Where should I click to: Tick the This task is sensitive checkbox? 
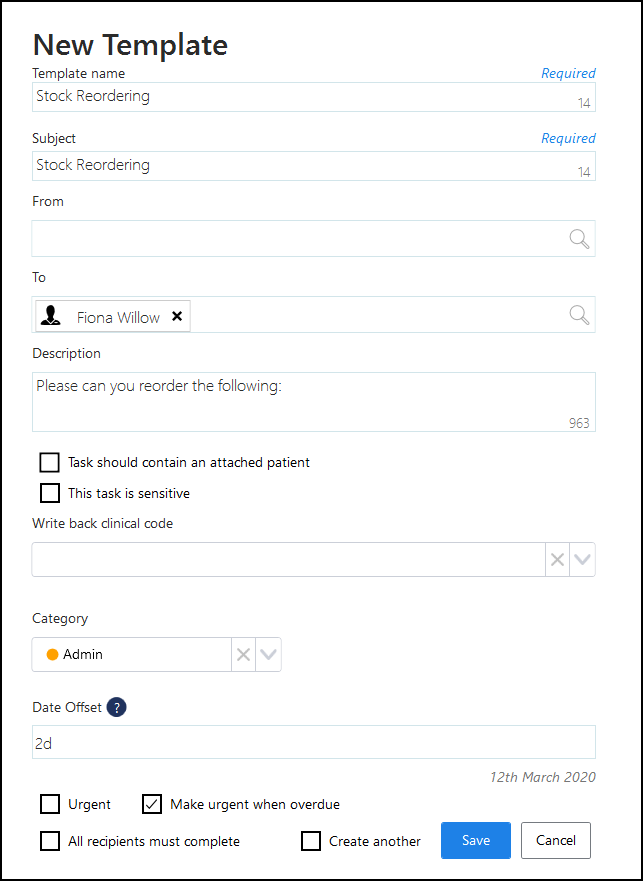click(50, 492)
